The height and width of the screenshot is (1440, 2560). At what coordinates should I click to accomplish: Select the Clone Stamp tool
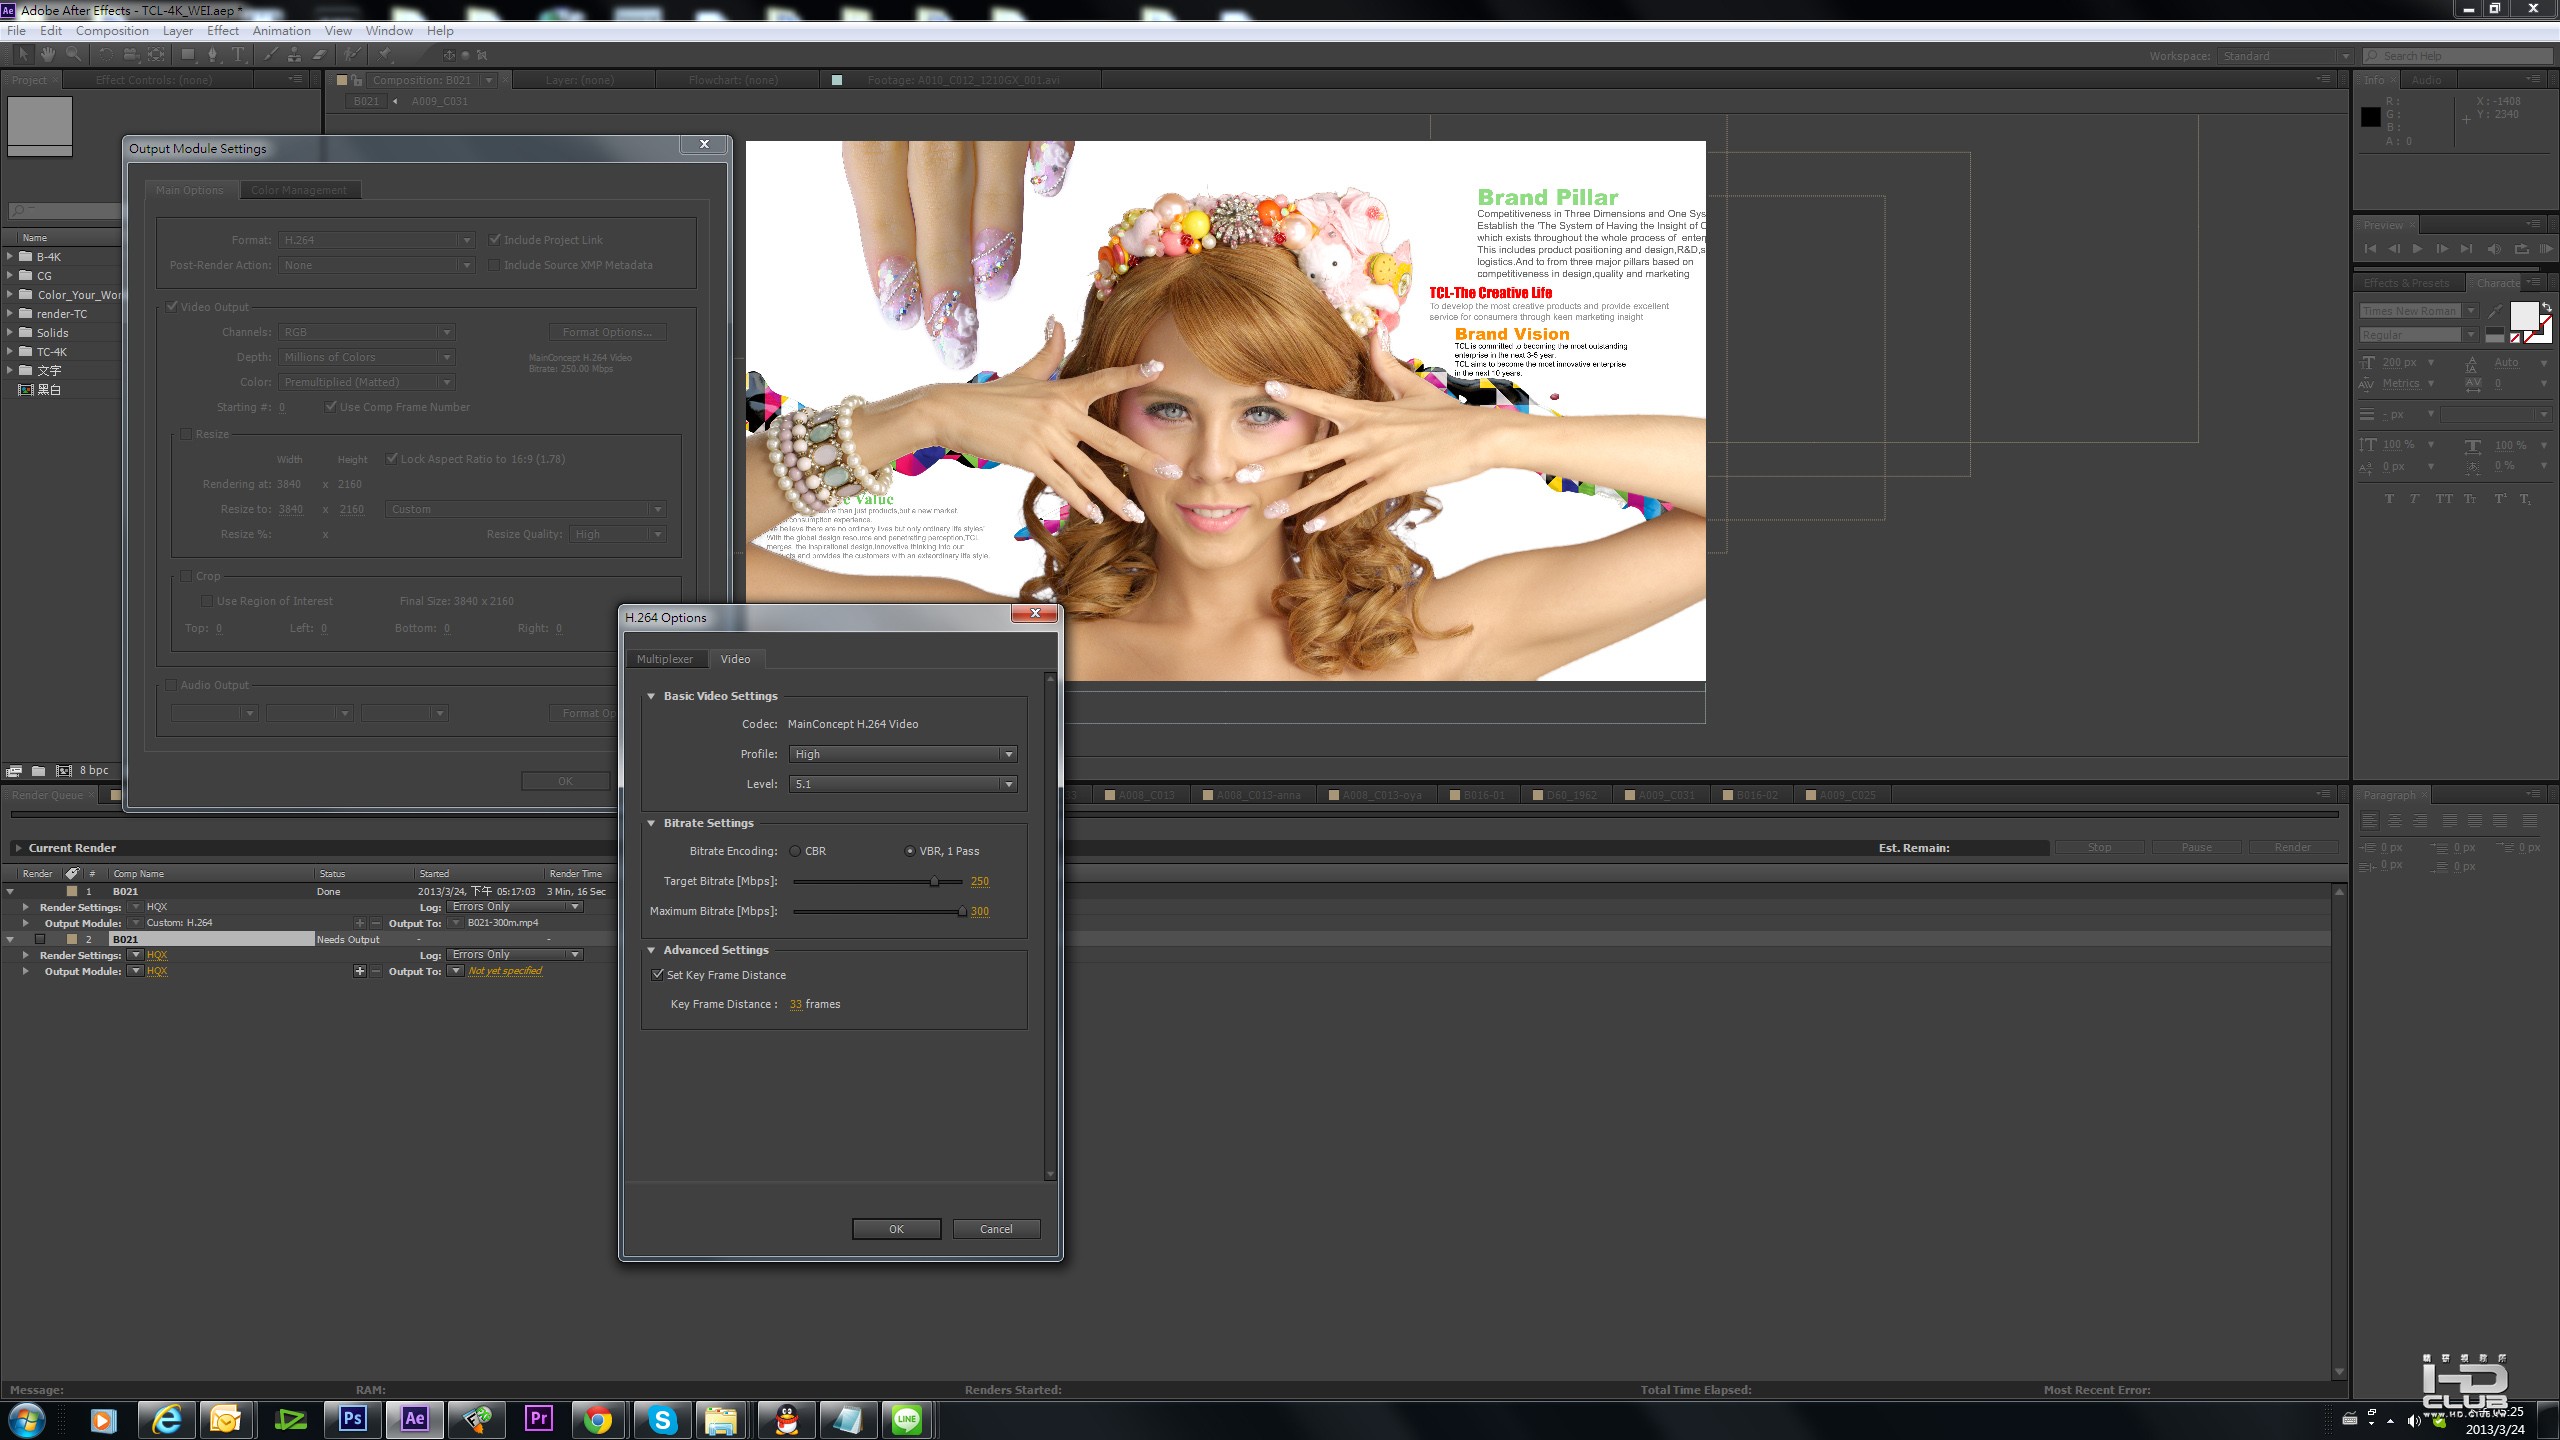(294, 55)
